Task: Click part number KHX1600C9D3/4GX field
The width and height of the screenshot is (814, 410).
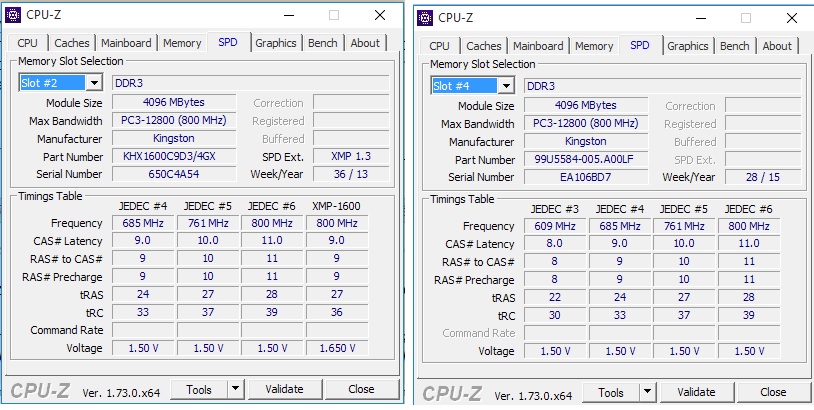Action: coord(174,156)
